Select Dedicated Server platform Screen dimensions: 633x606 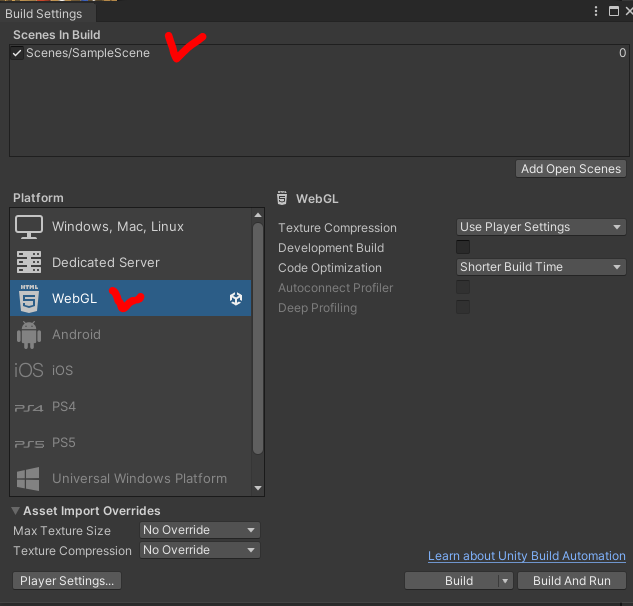point(130,262)
